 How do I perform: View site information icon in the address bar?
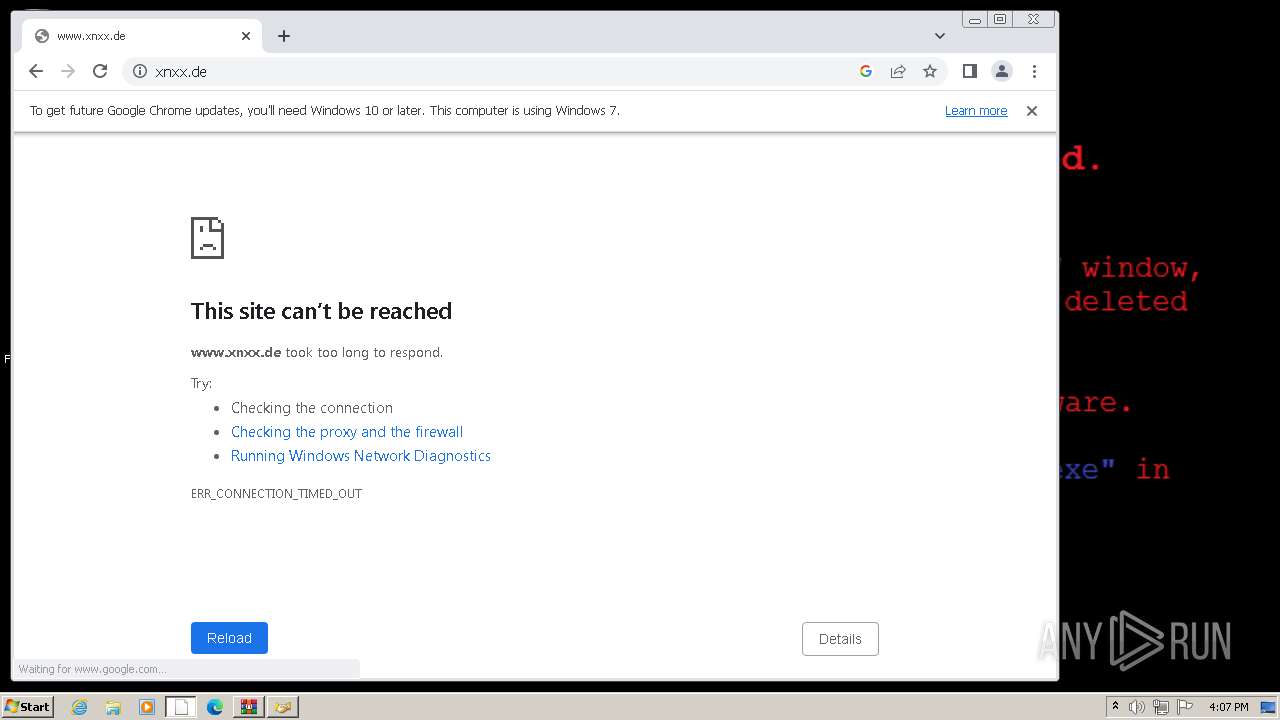point(140,71)
